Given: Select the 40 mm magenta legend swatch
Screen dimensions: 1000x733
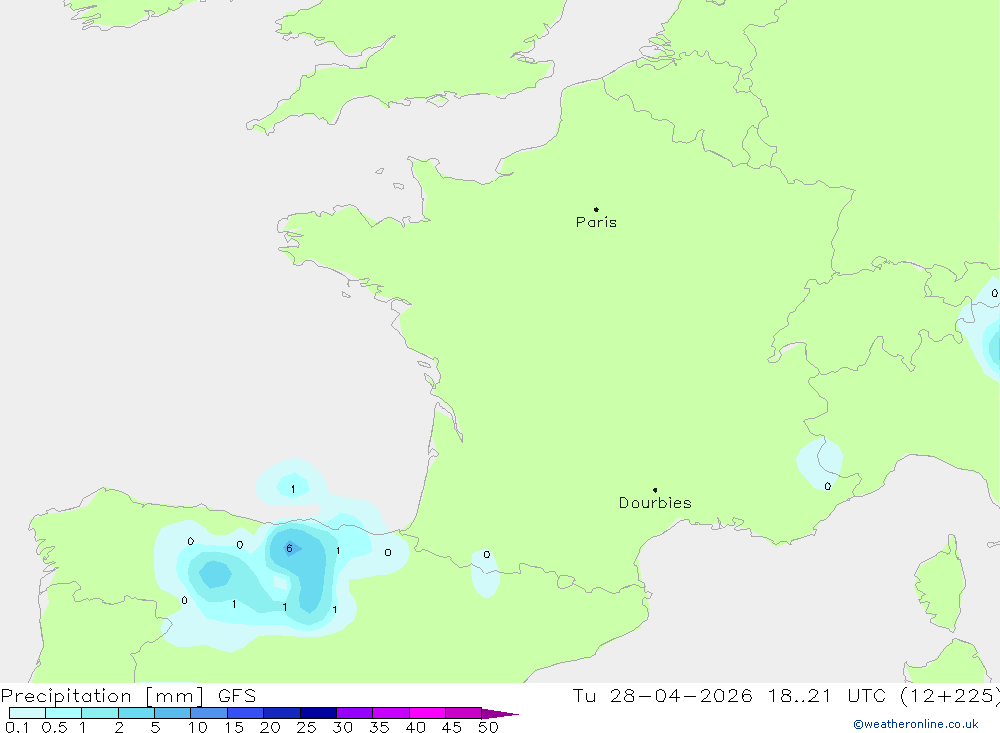Looking at the screenshot, I should pyautogui.click(x=427, y=713).
